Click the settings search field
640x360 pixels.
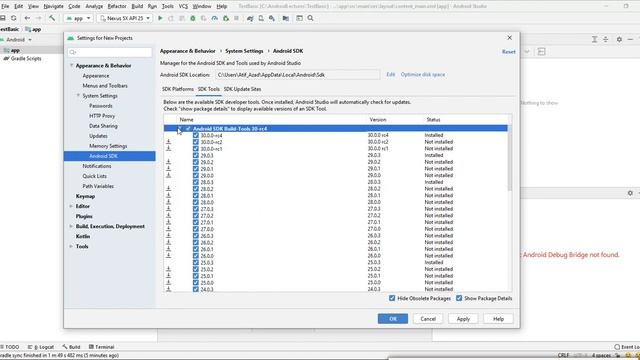tap(110, 52)
